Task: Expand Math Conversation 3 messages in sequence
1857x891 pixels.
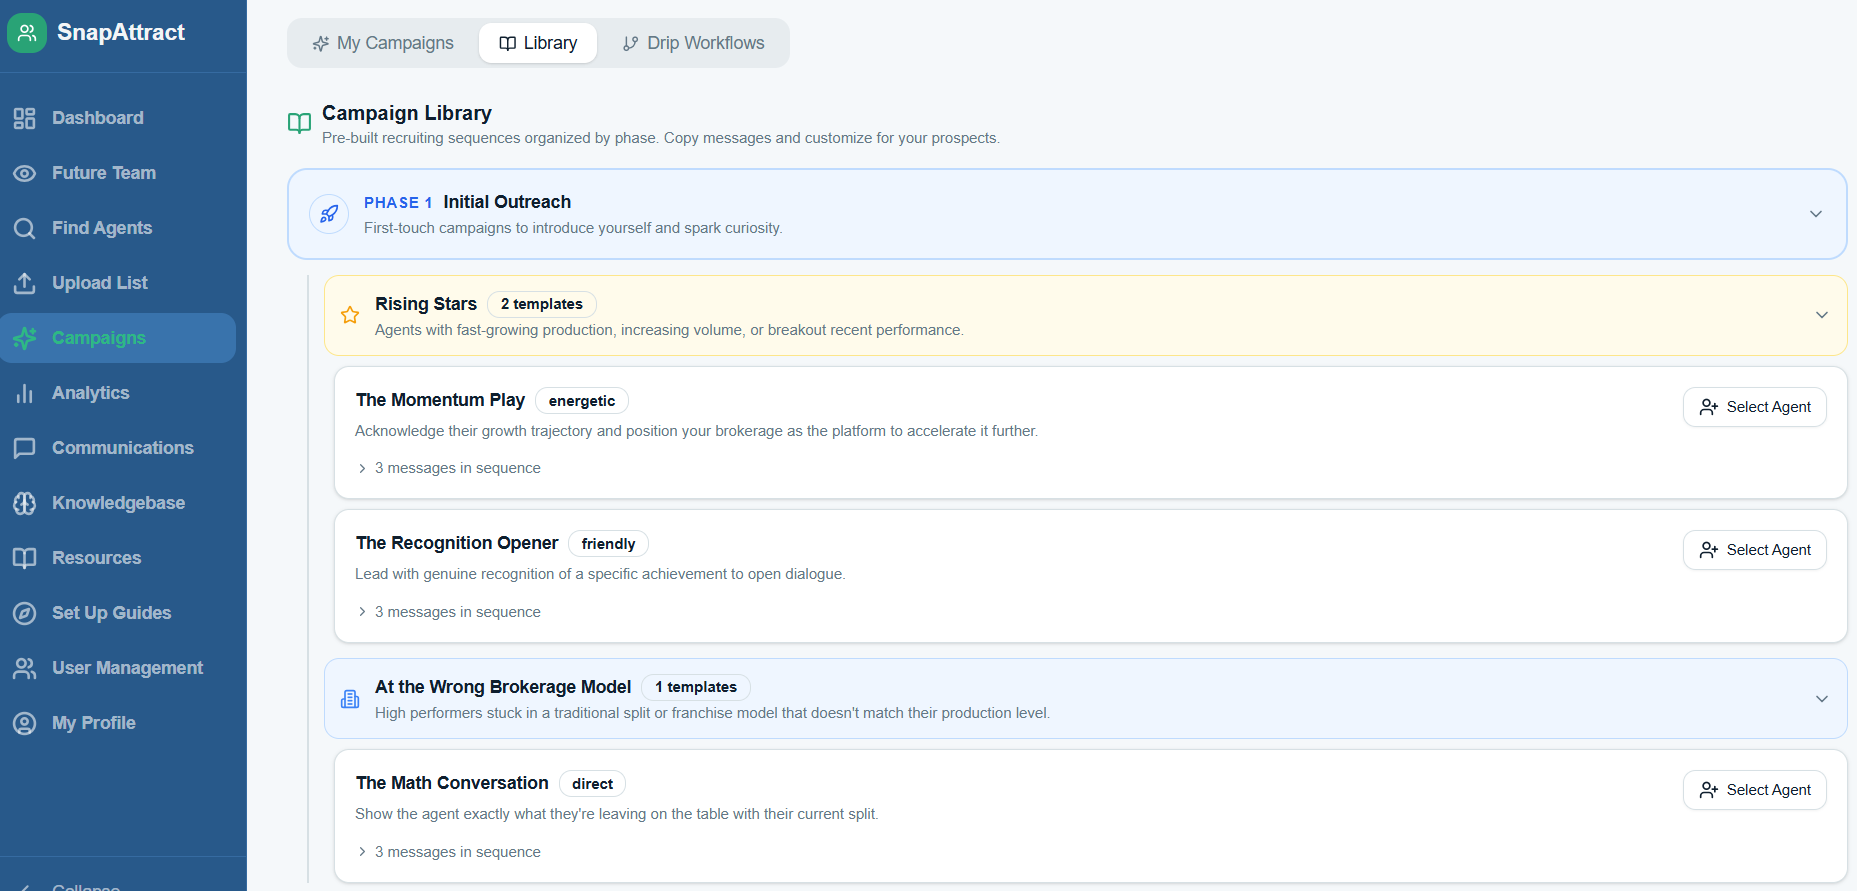Action: pyautogui.click(x=449, y=852)
